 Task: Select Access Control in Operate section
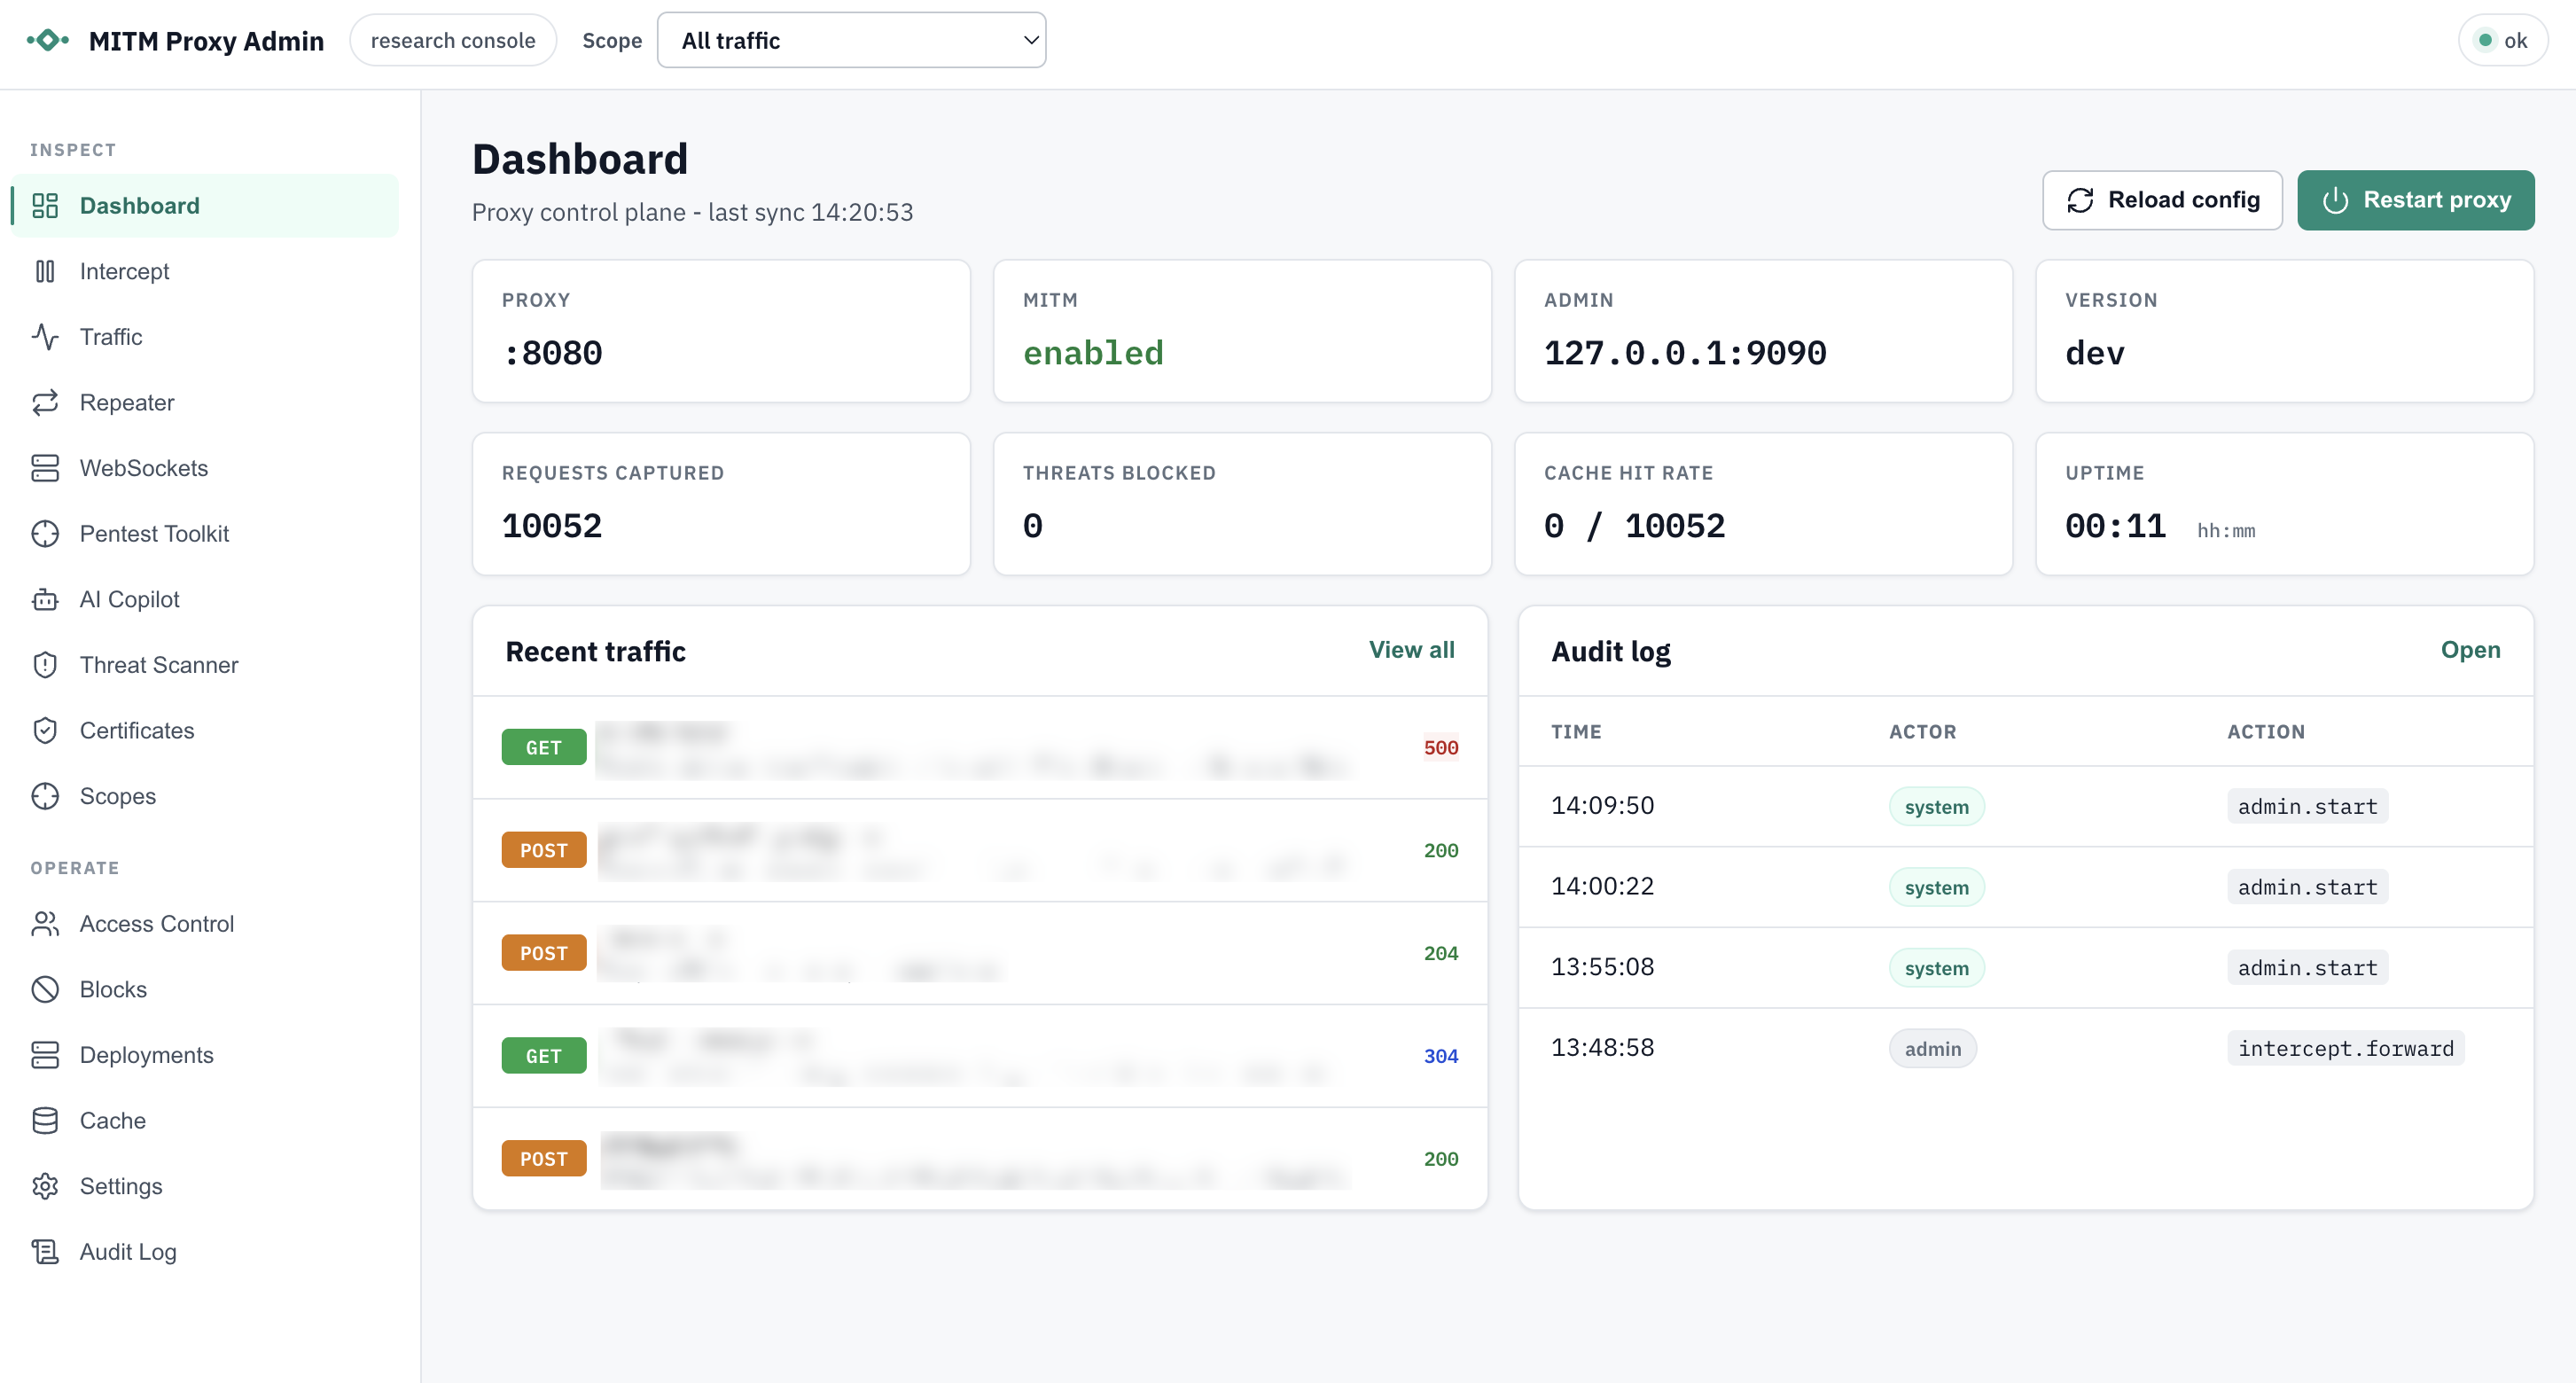point(204,924)
